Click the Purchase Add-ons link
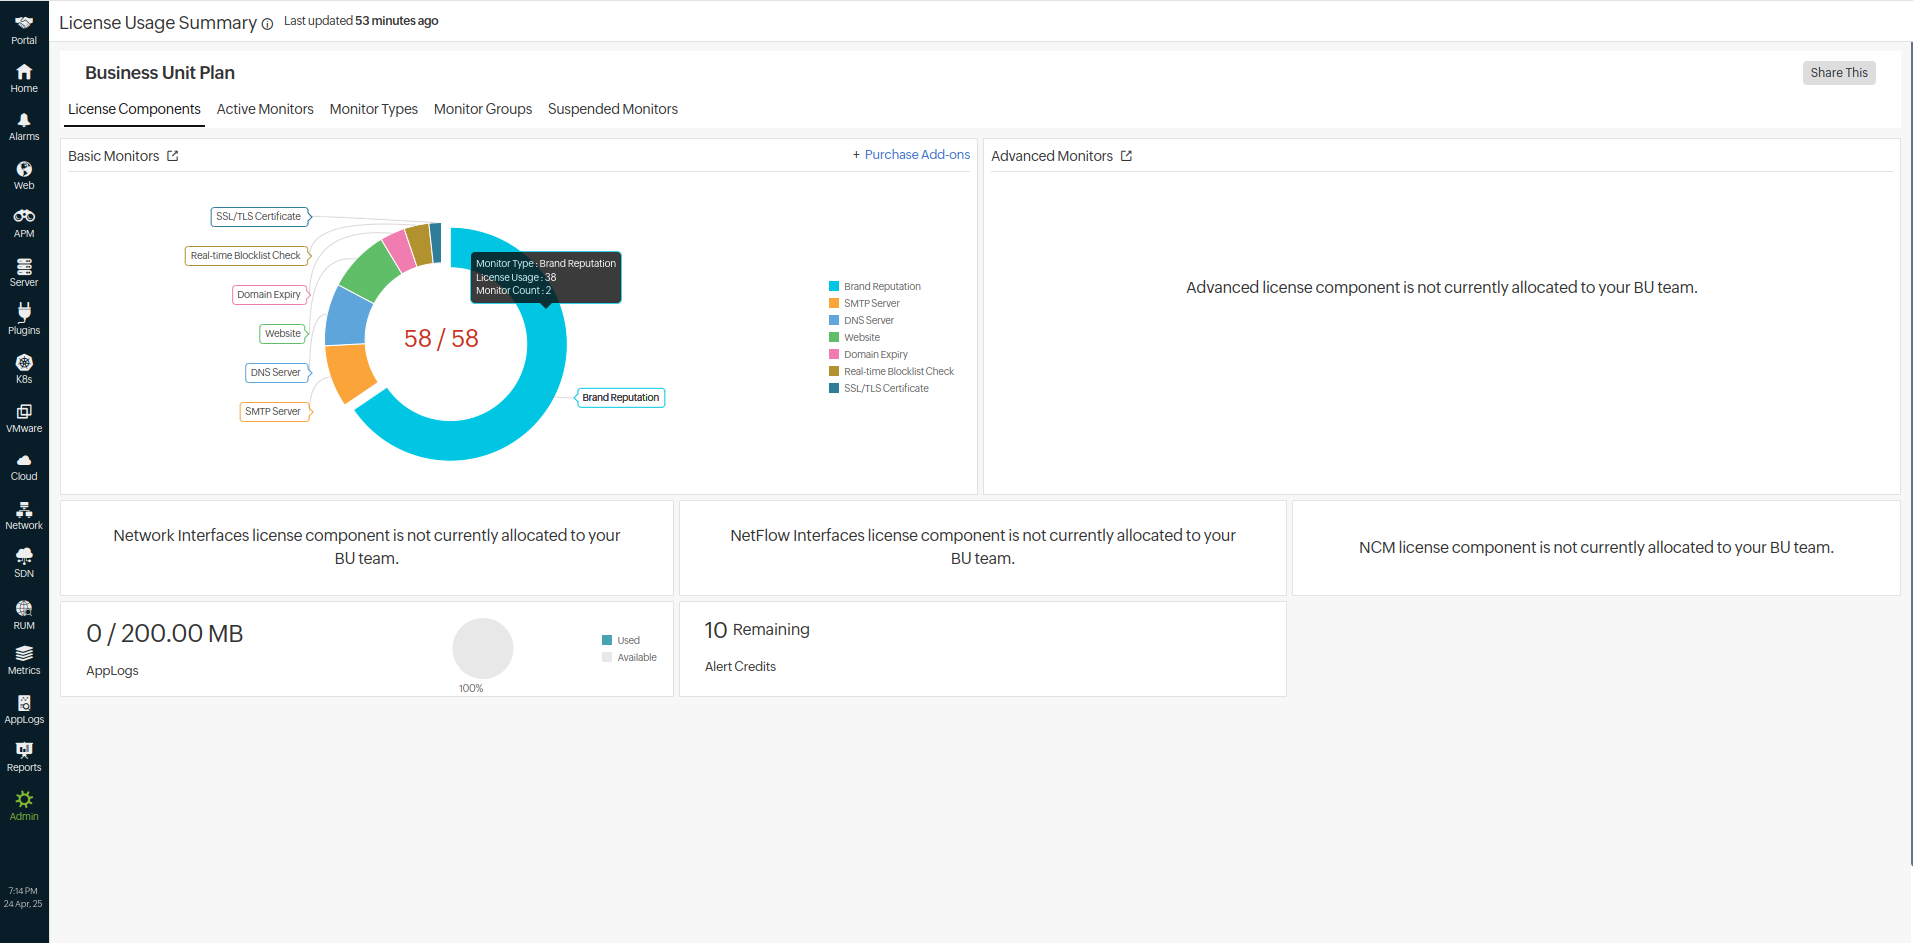Viewport: 1913px width, 943px height. point(911,155)
